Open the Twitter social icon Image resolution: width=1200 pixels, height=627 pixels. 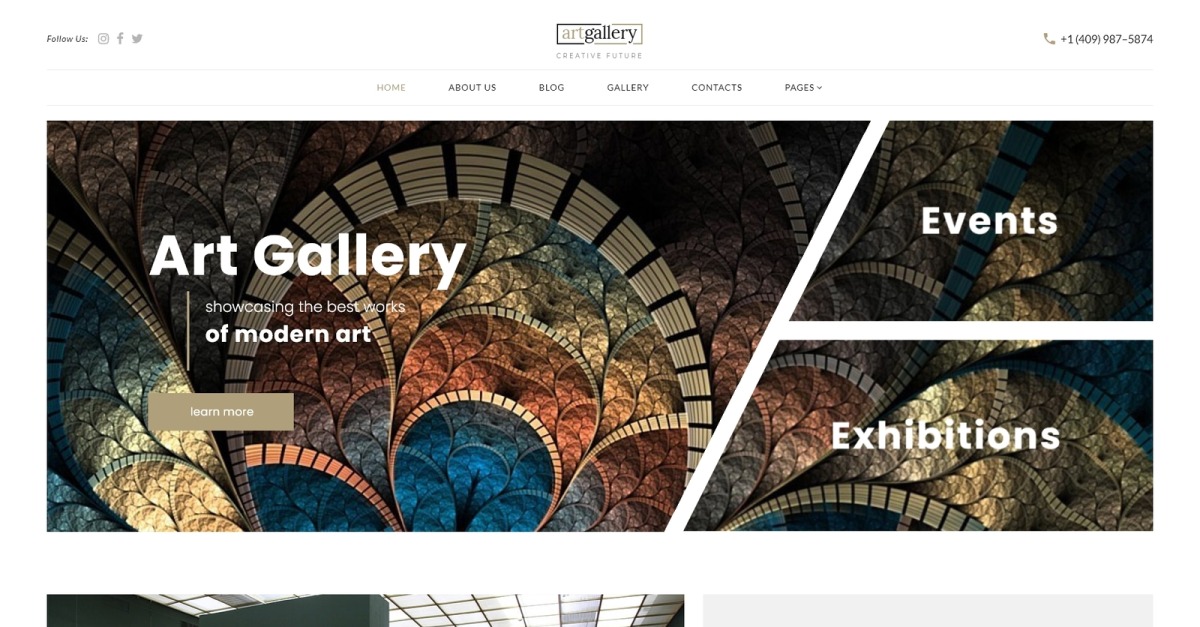[x=137, y=39]
